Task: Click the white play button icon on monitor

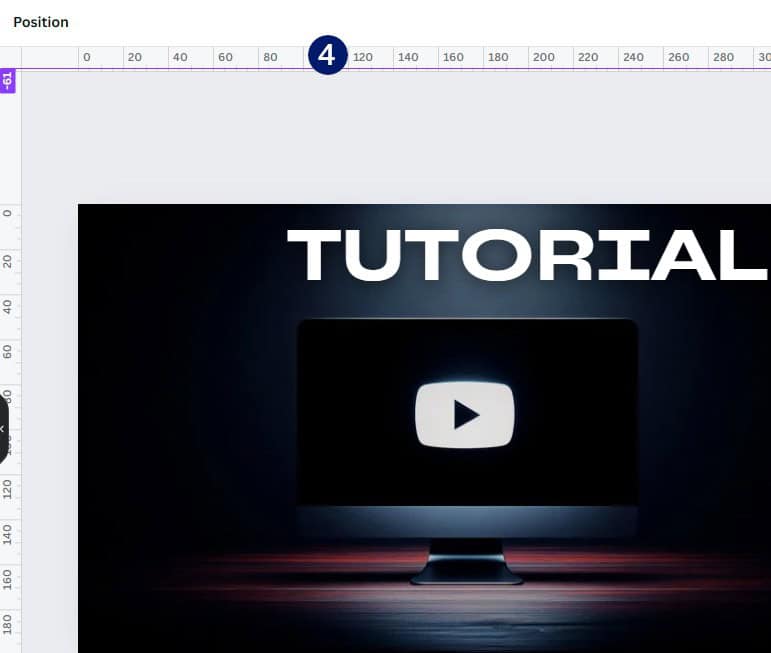Action: [465, 415]
